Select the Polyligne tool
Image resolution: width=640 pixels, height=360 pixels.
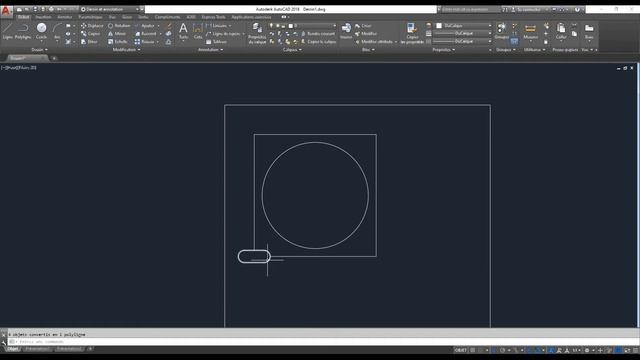tap(23, 31)
